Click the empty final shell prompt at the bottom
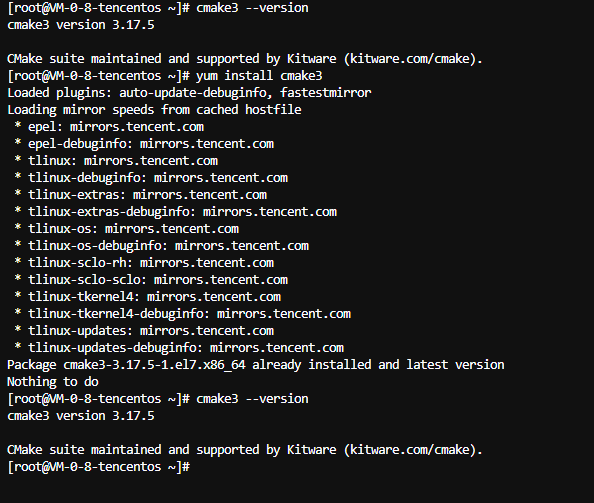The height and width of the screenshot is (503, 594). point(98,467)
